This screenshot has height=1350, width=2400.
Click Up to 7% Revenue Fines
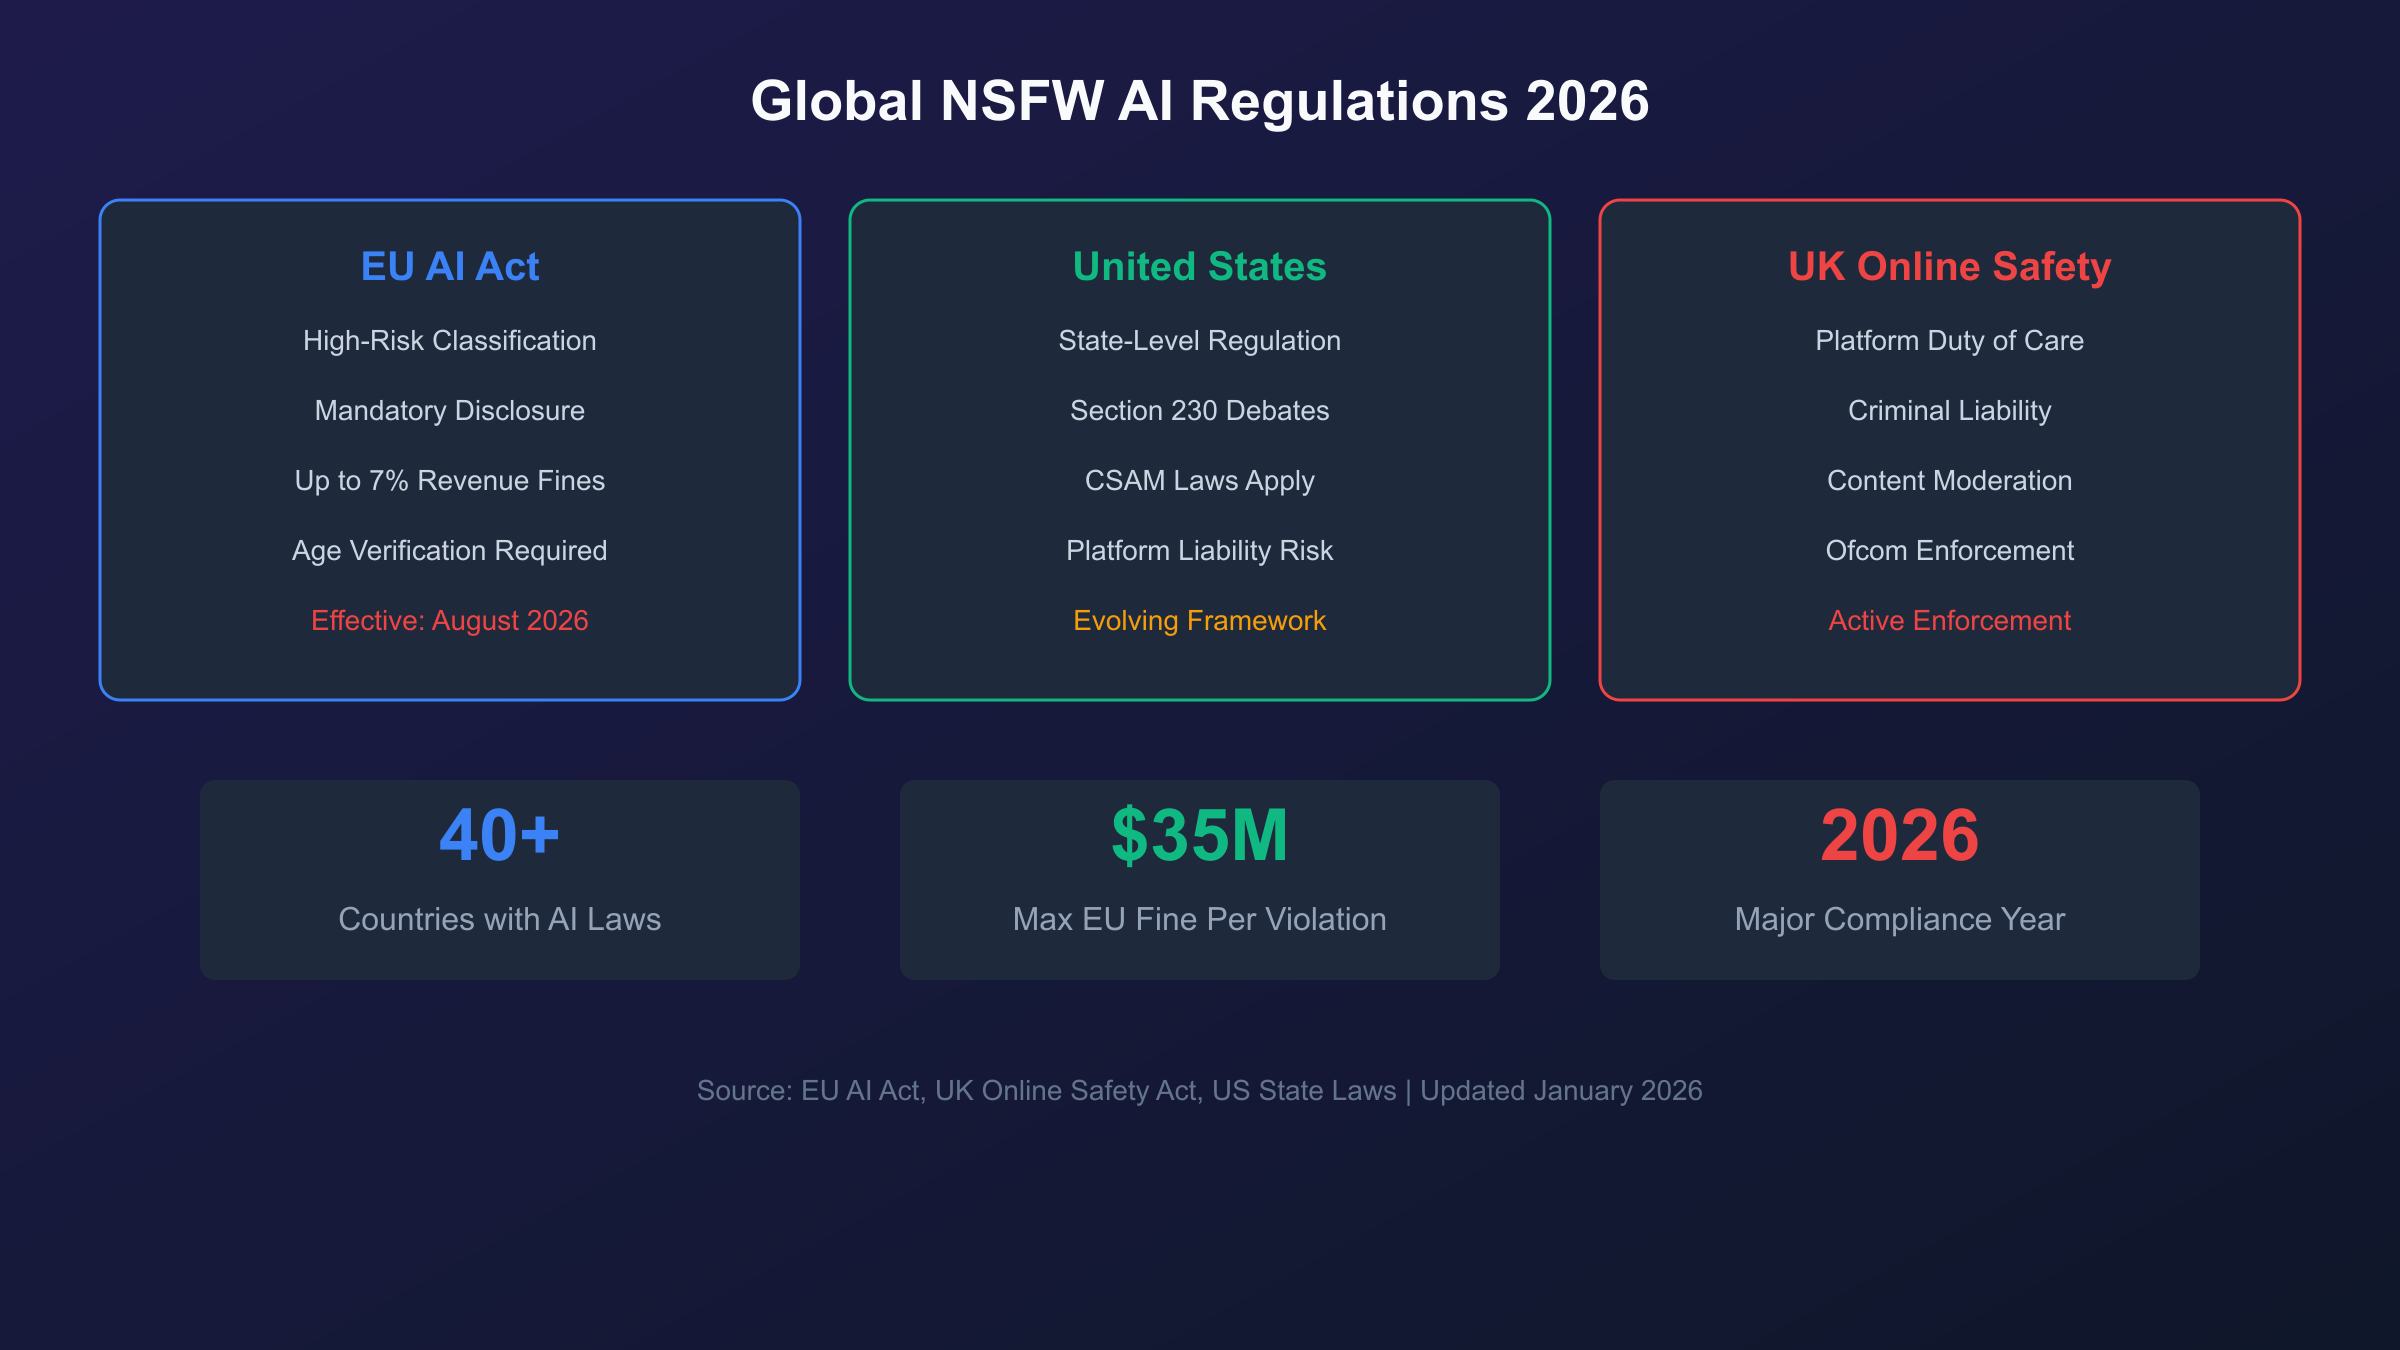pos(449,481)
